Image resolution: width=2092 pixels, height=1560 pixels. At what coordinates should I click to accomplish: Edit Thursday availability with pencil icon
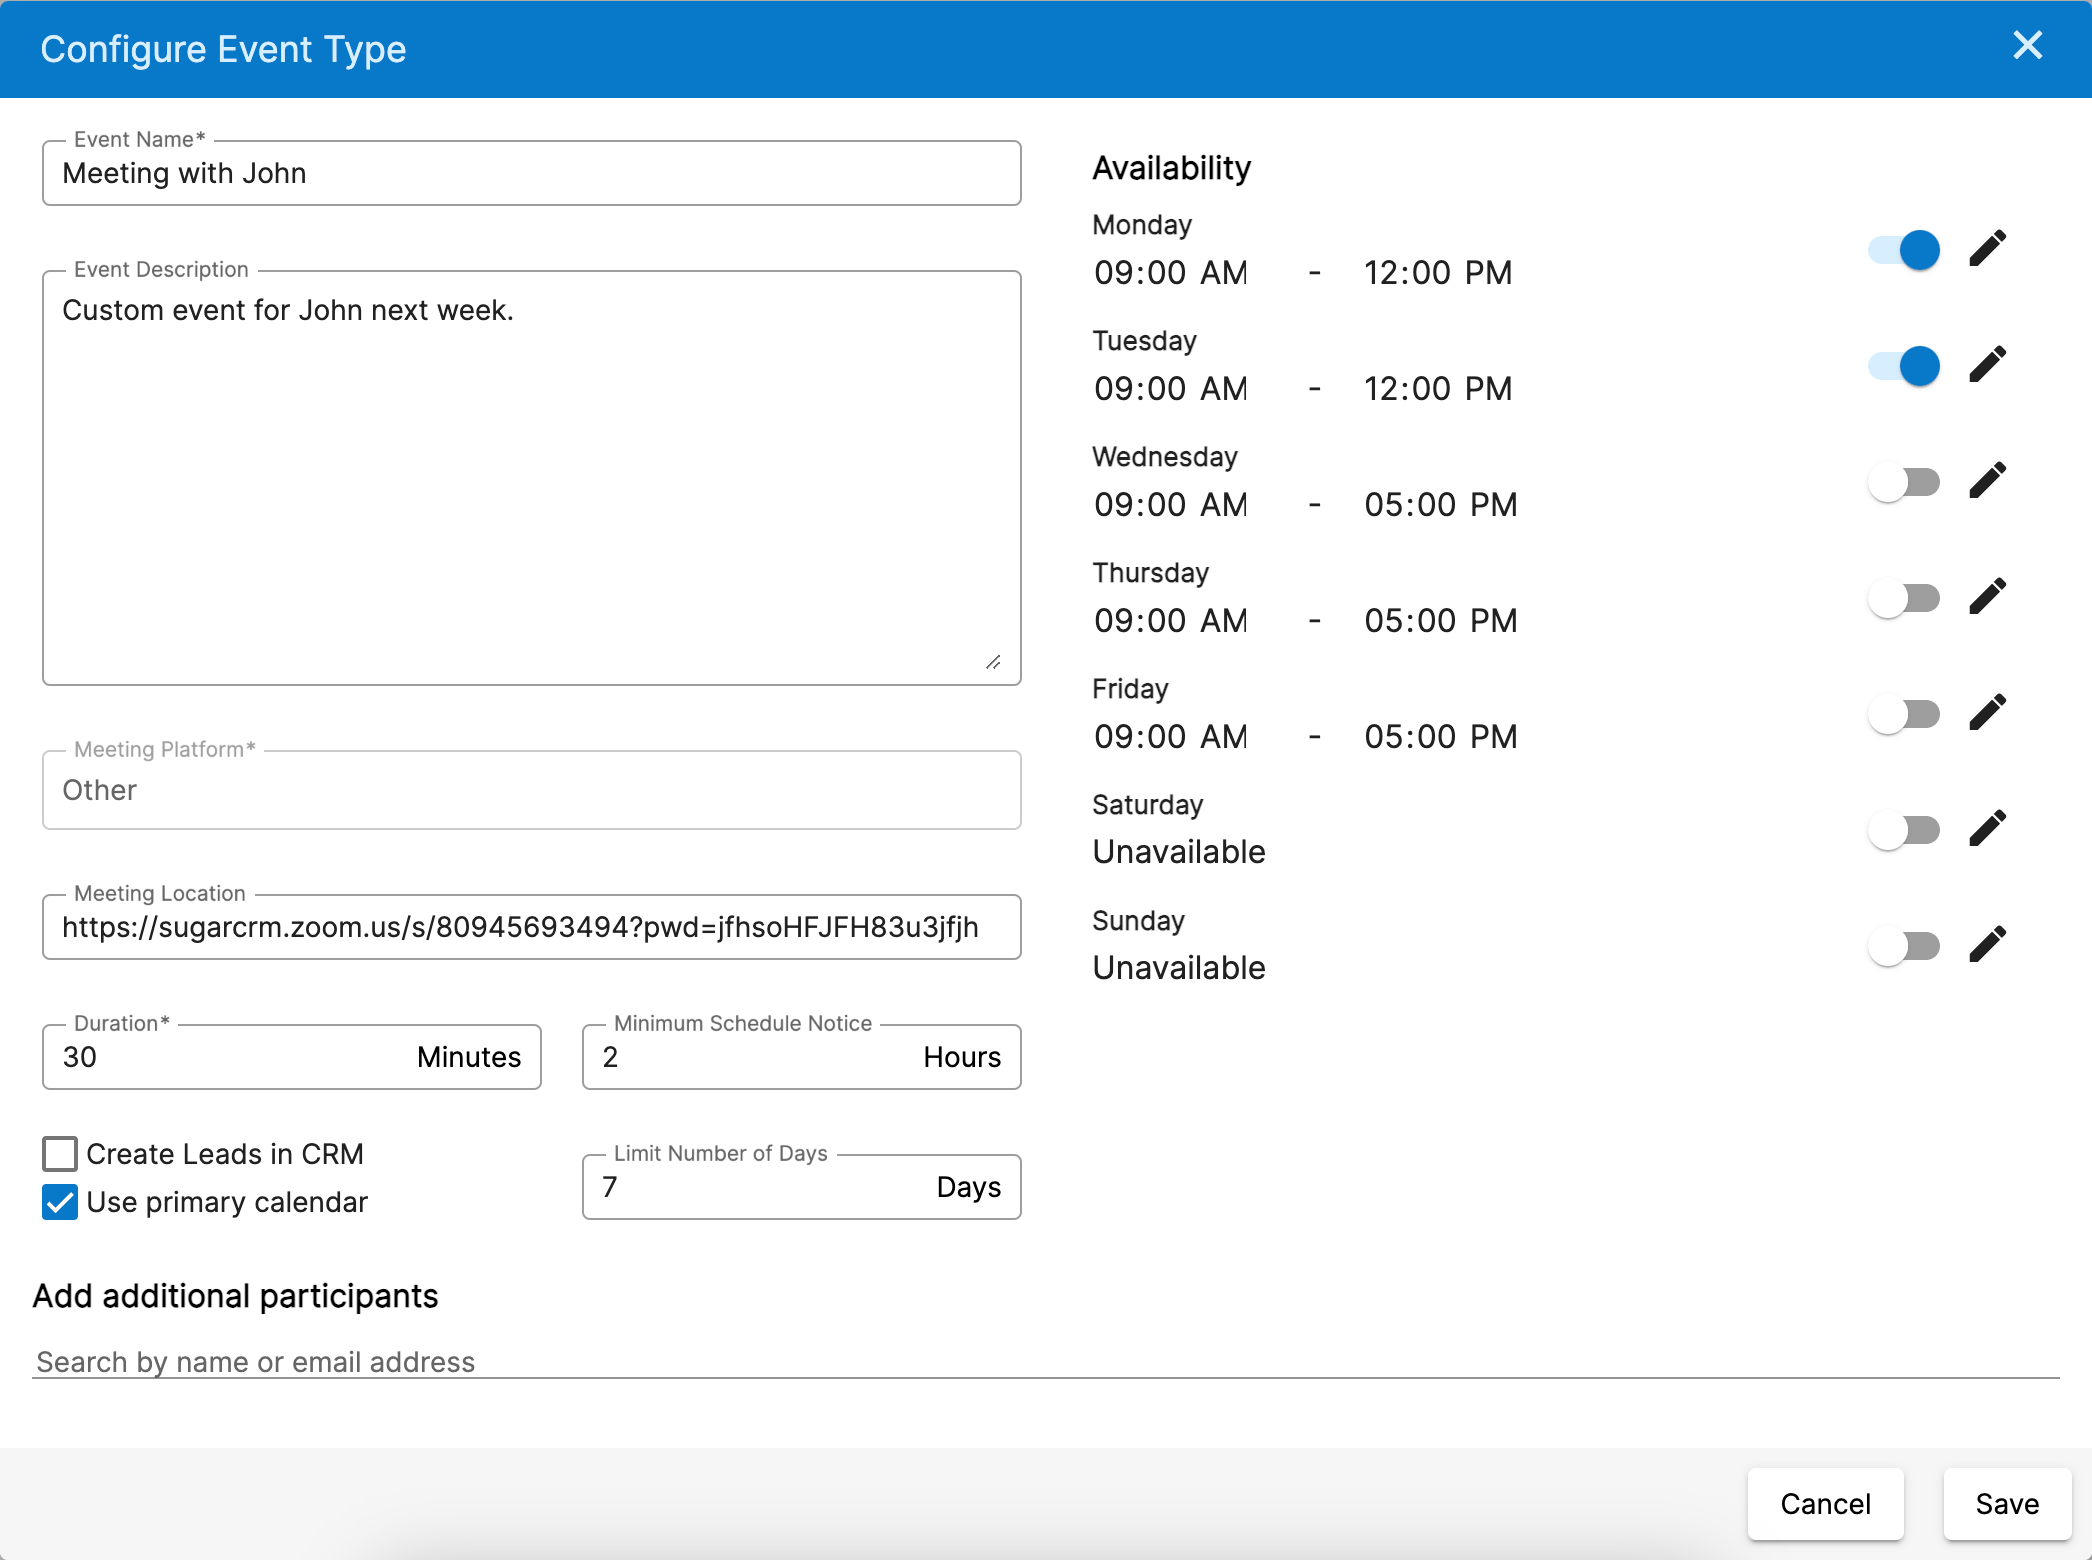pyautogui.click(x=1987, y=597)
